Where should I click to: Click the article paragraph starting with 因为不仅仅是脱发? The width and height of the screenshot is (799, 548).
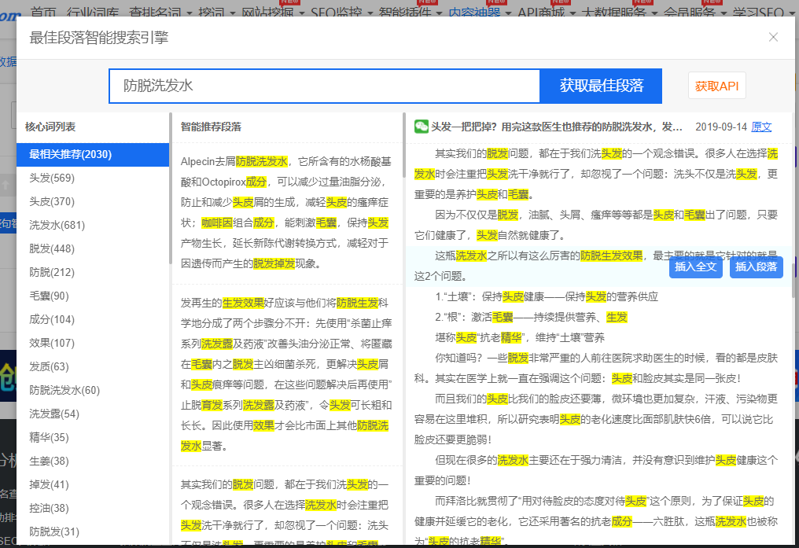[596, 225]
